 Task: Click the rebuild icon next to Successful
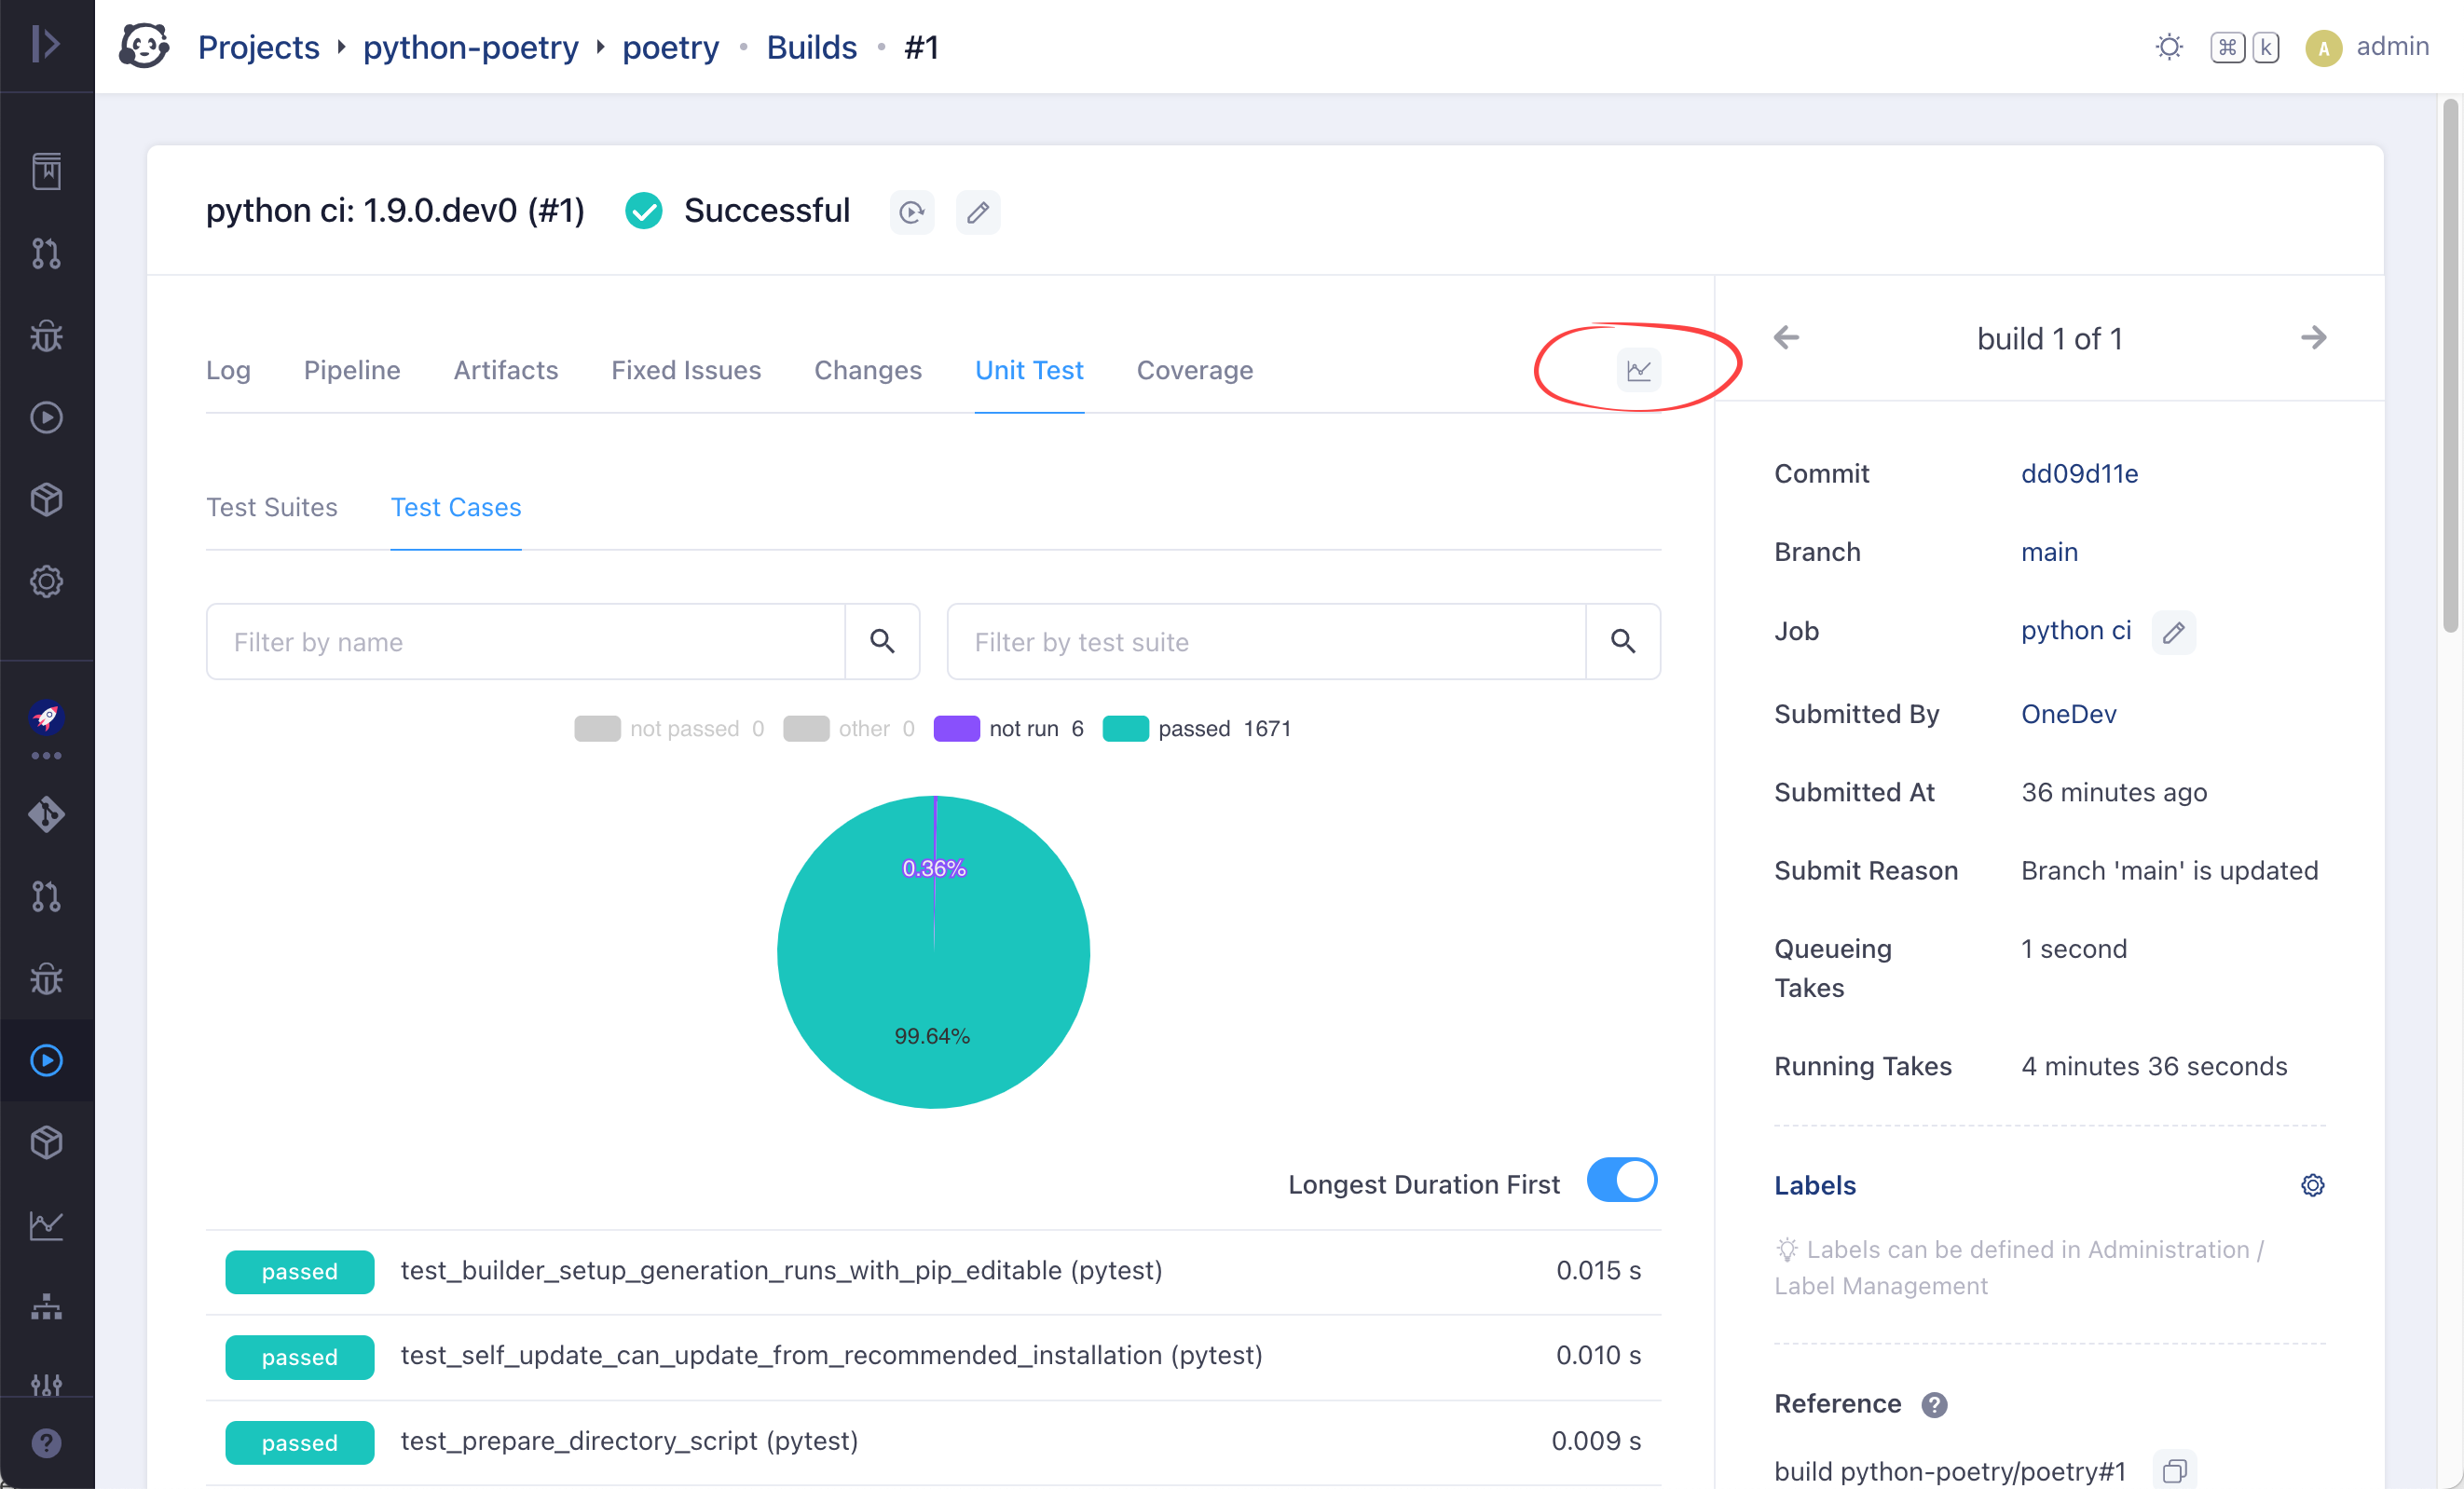coord(911,212)
